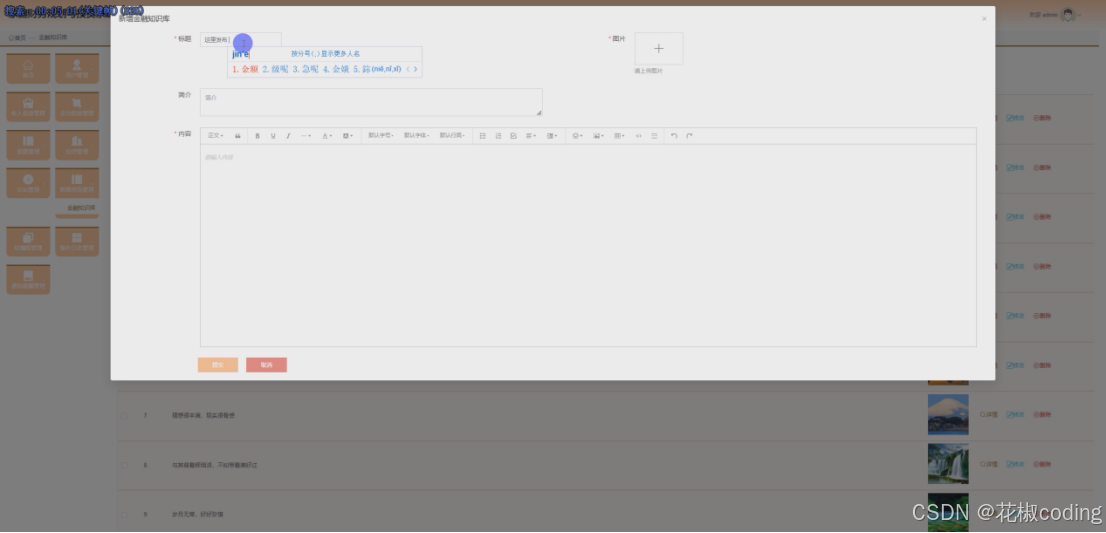Submit the new knowledge entry form
This screenshot has width=1106, height=533.
tap(218, 365)
